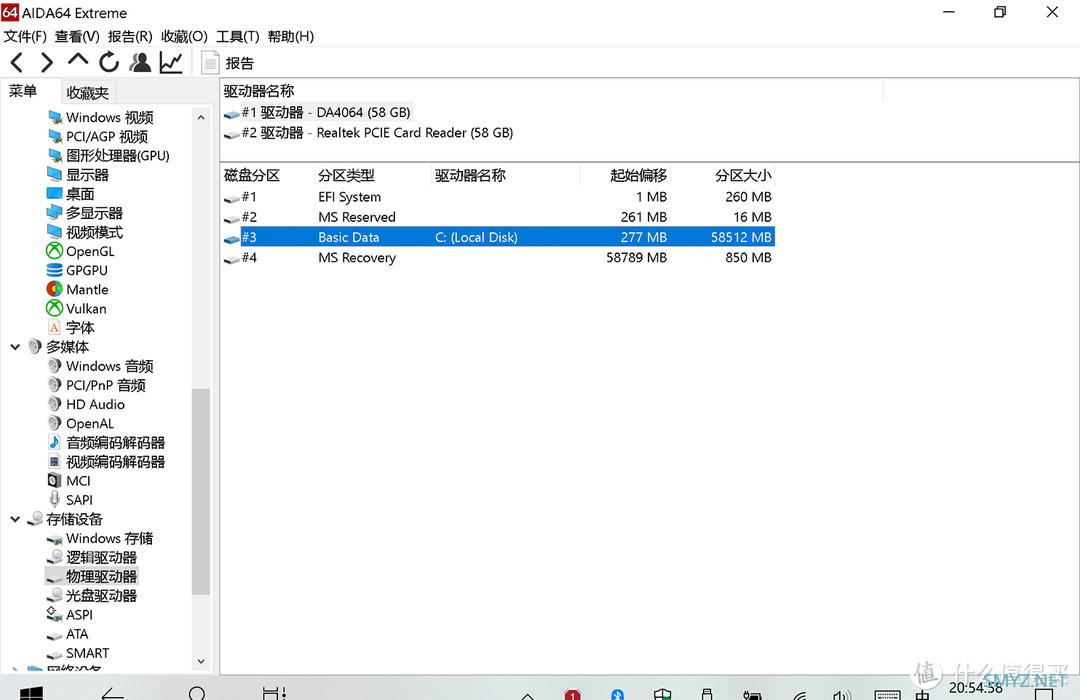1080x700 pixels.
Task: Select partition #3 Basic Data row
Action: coord(498,237)
